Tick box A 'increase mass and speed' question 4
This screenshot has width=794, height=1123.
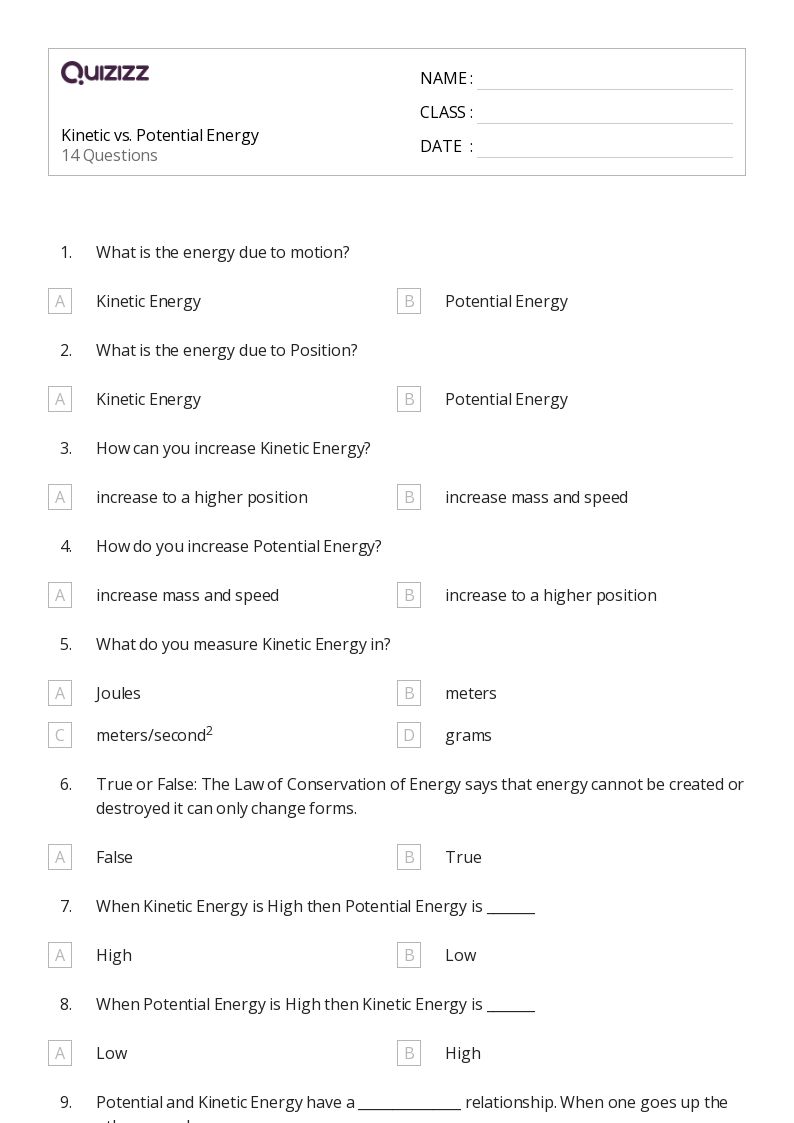(x=60, y=595)
